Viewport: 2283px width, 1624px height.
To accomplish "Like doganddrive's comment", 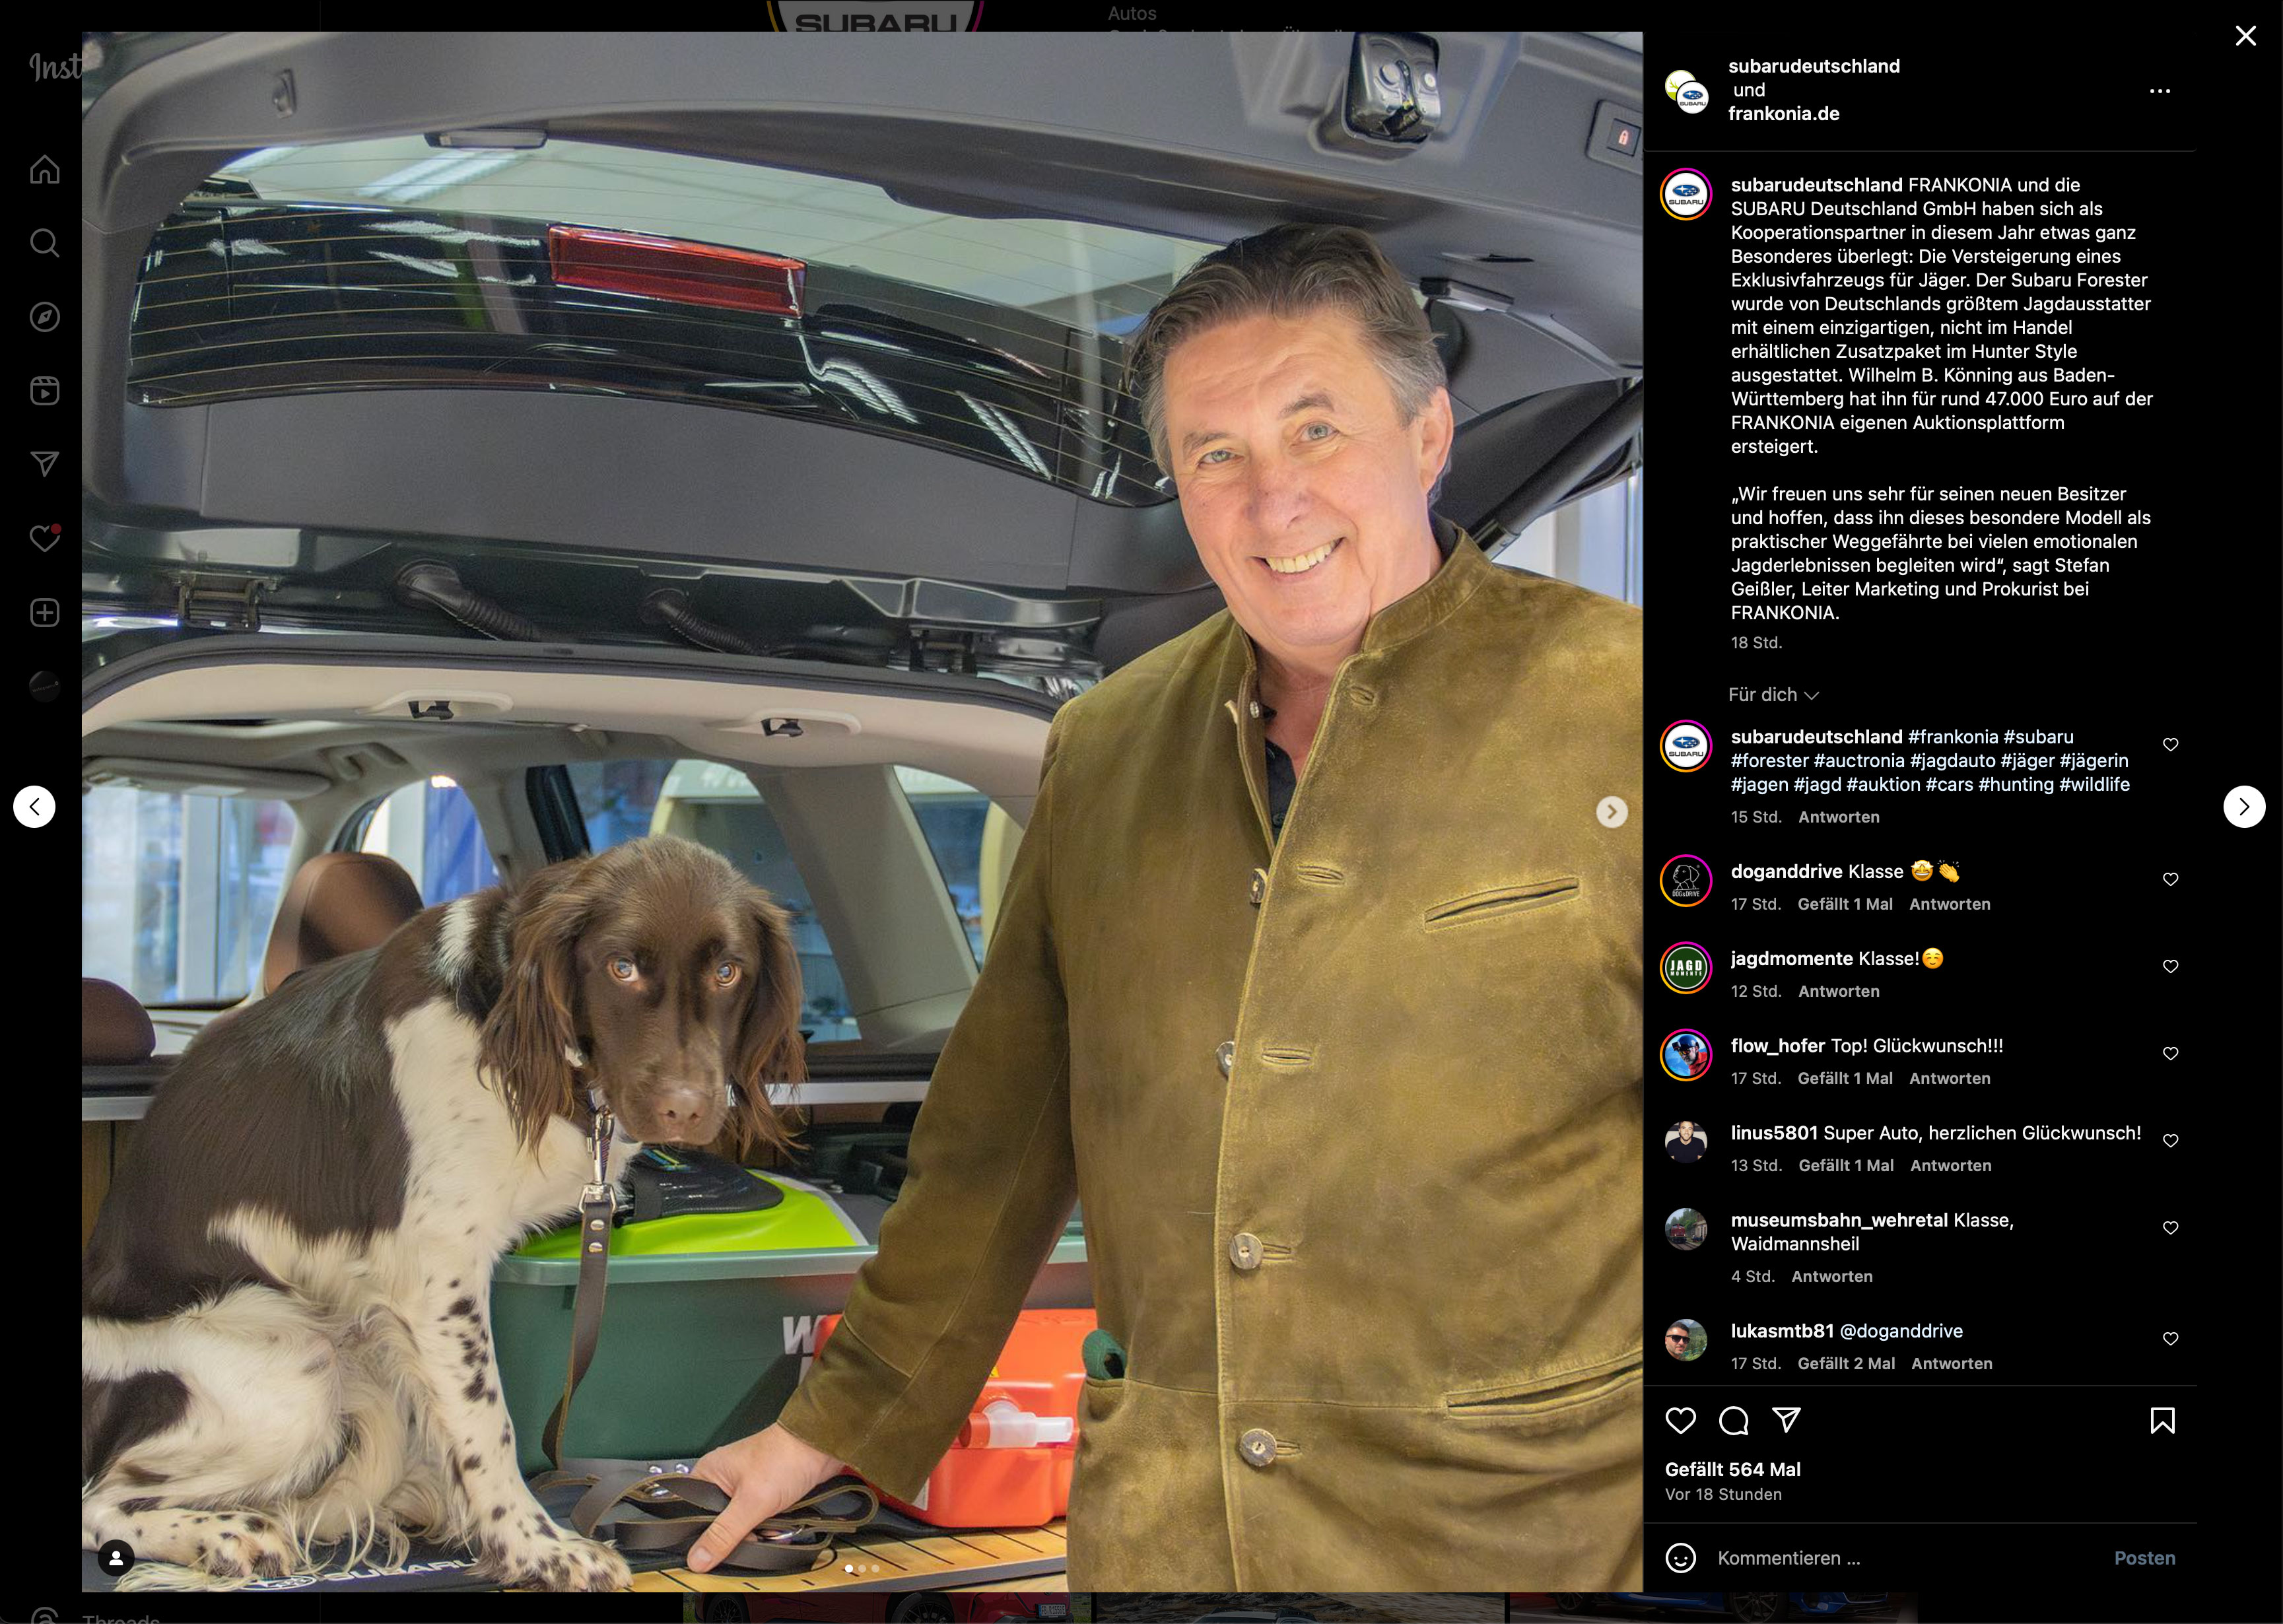I will [x=2170, y=879].
